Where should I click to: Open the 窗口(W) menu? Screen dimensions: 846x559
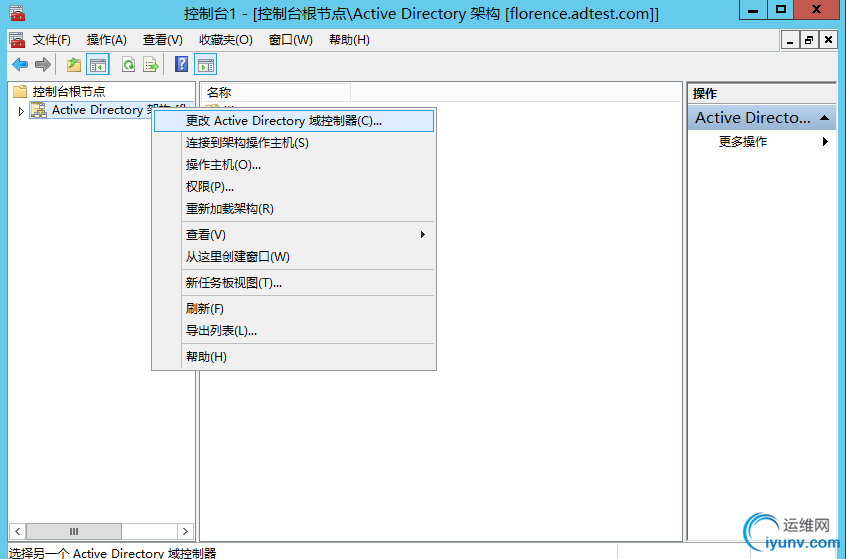click(290, 40)
